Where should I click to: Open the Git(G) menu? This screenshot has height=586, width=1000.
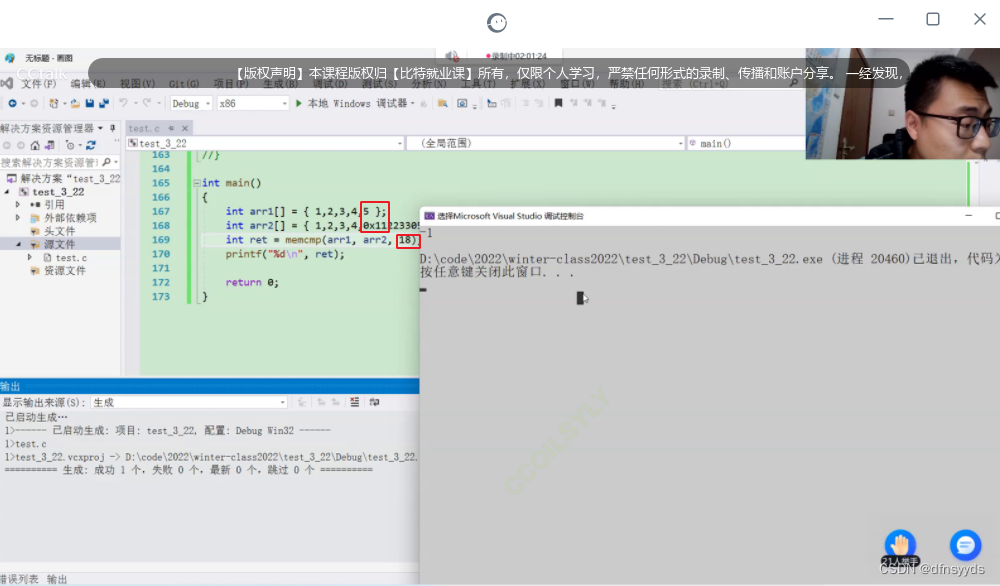click(x=184, y=84)
